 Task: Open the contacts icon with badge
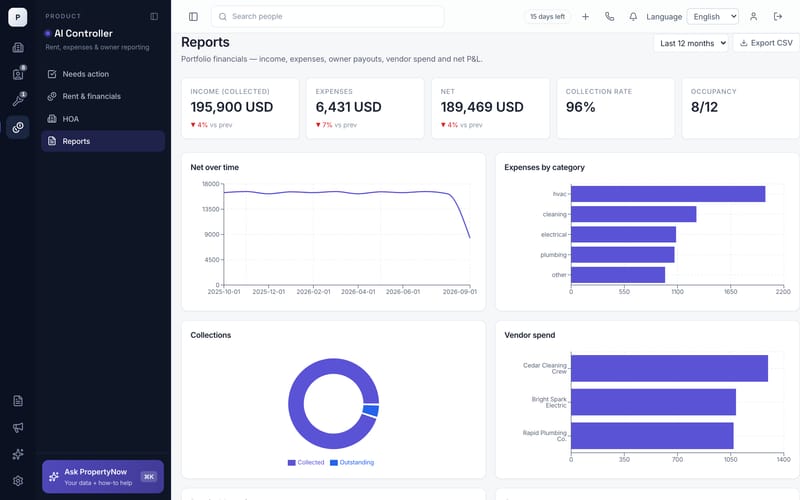pos(18,74)
